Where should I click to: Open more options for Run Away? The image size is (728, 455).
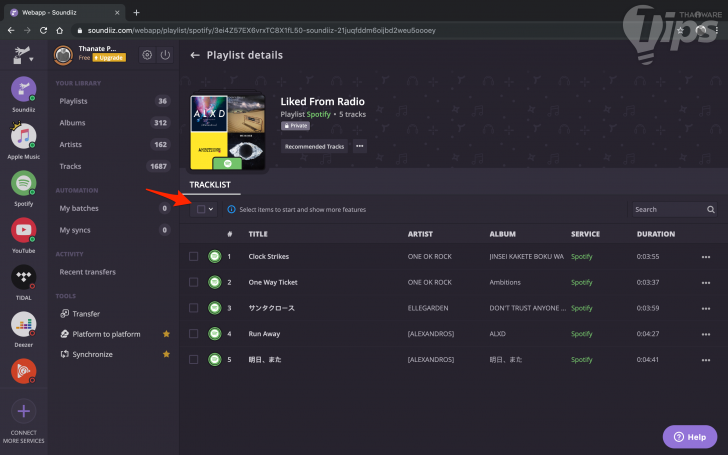[706, 334]
